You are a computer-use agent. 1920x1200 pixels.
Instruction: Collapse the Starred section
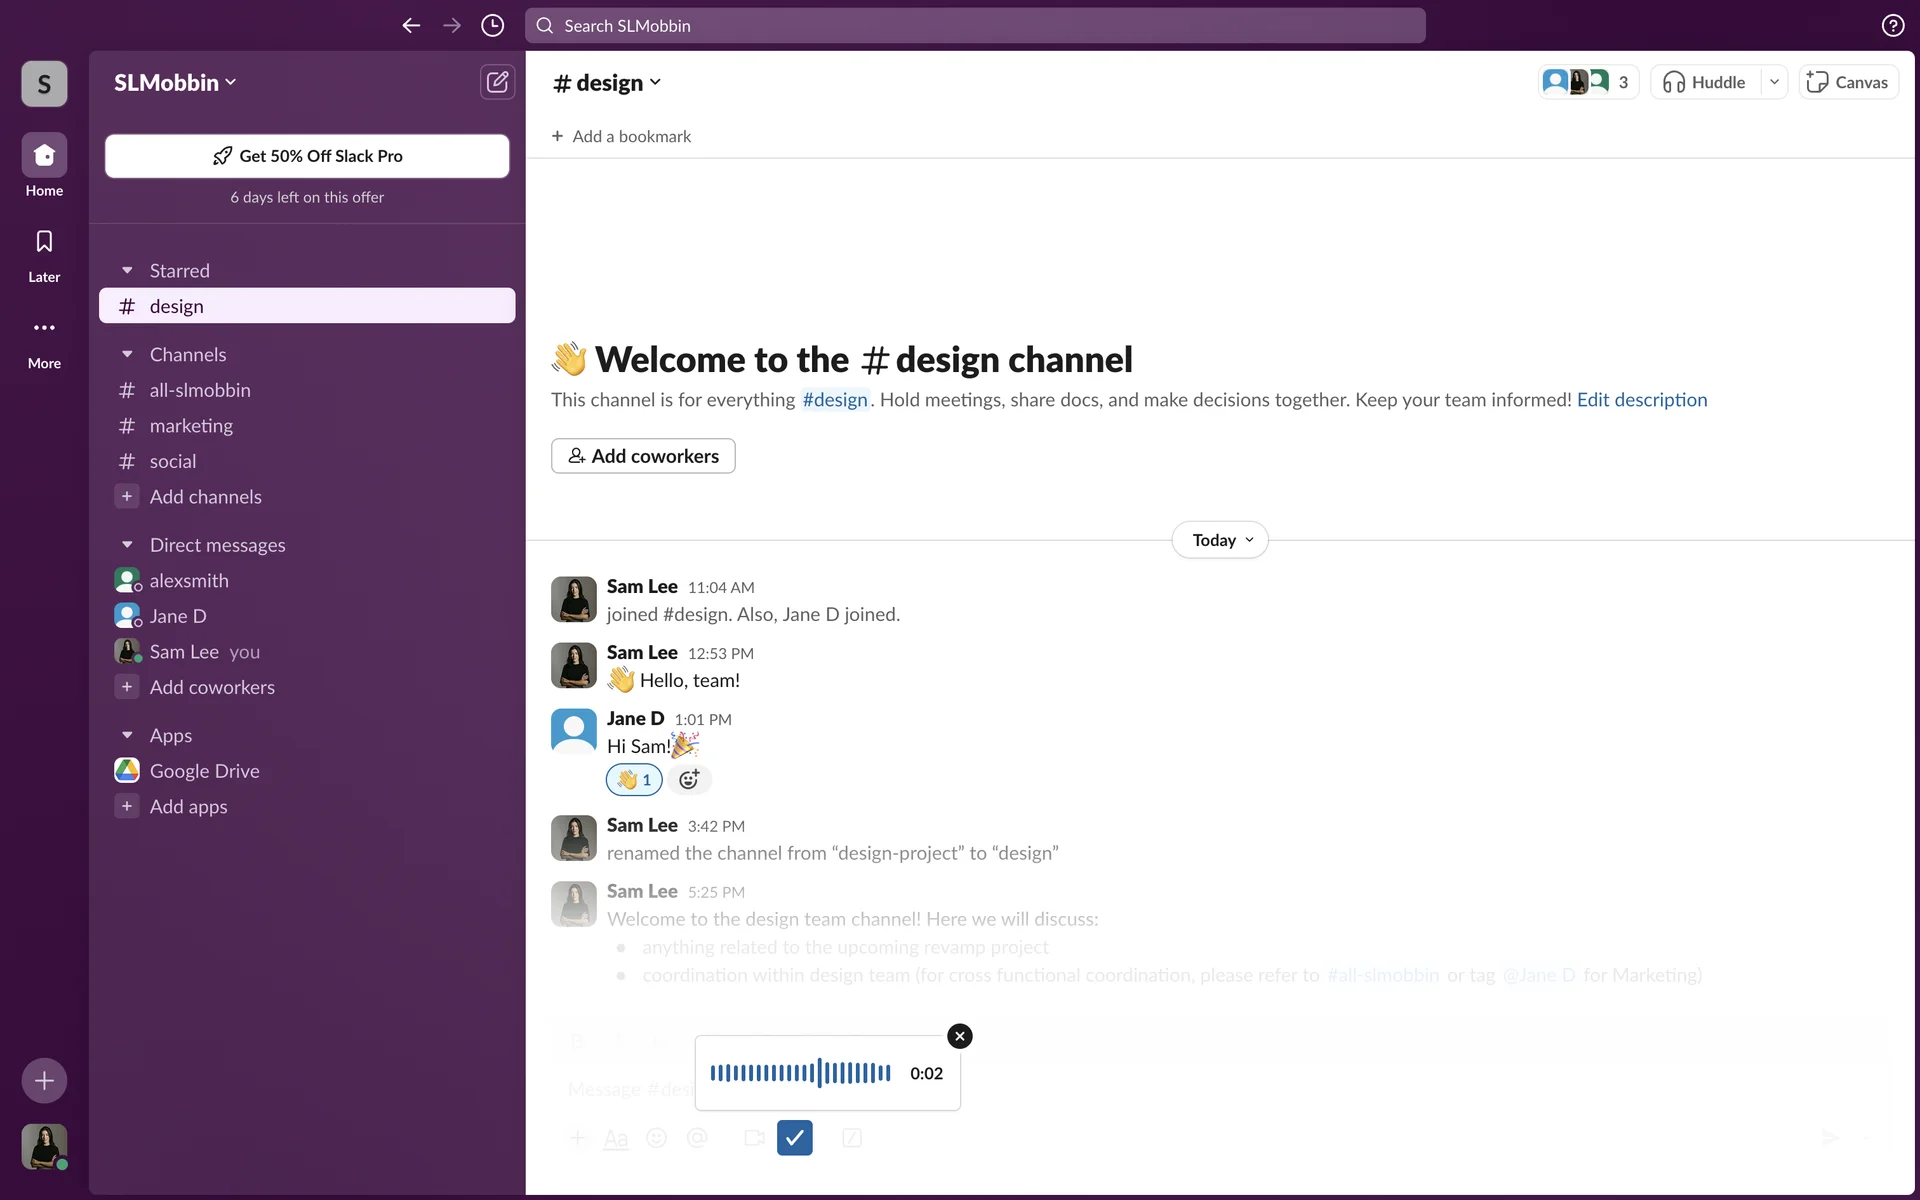[x=127, y=271]
